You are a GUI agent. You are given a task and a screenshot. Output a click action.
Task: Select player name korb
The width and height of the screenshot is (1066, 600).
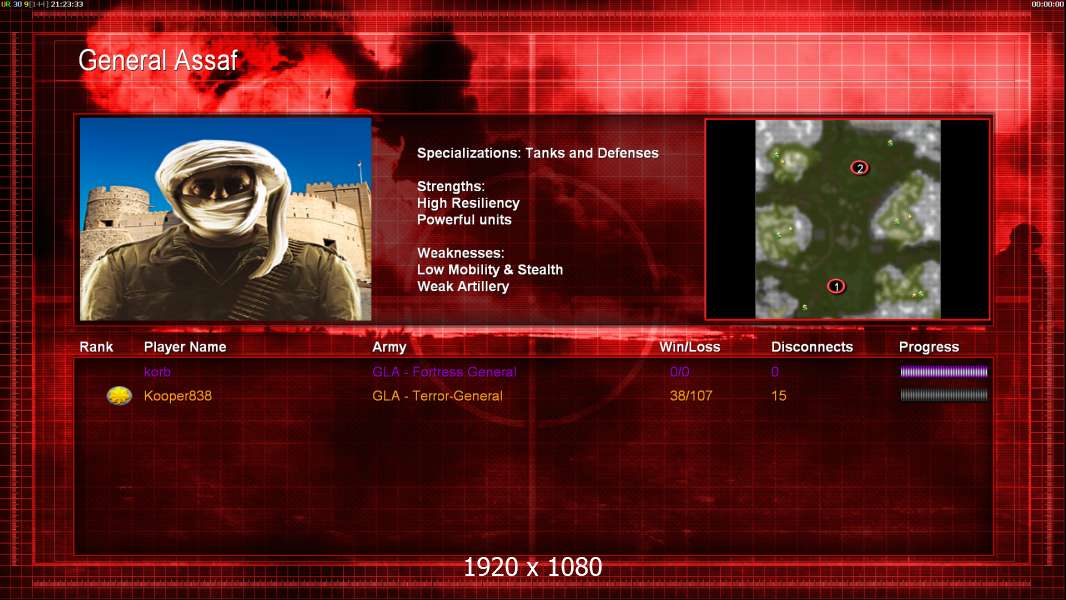(158, 372)
